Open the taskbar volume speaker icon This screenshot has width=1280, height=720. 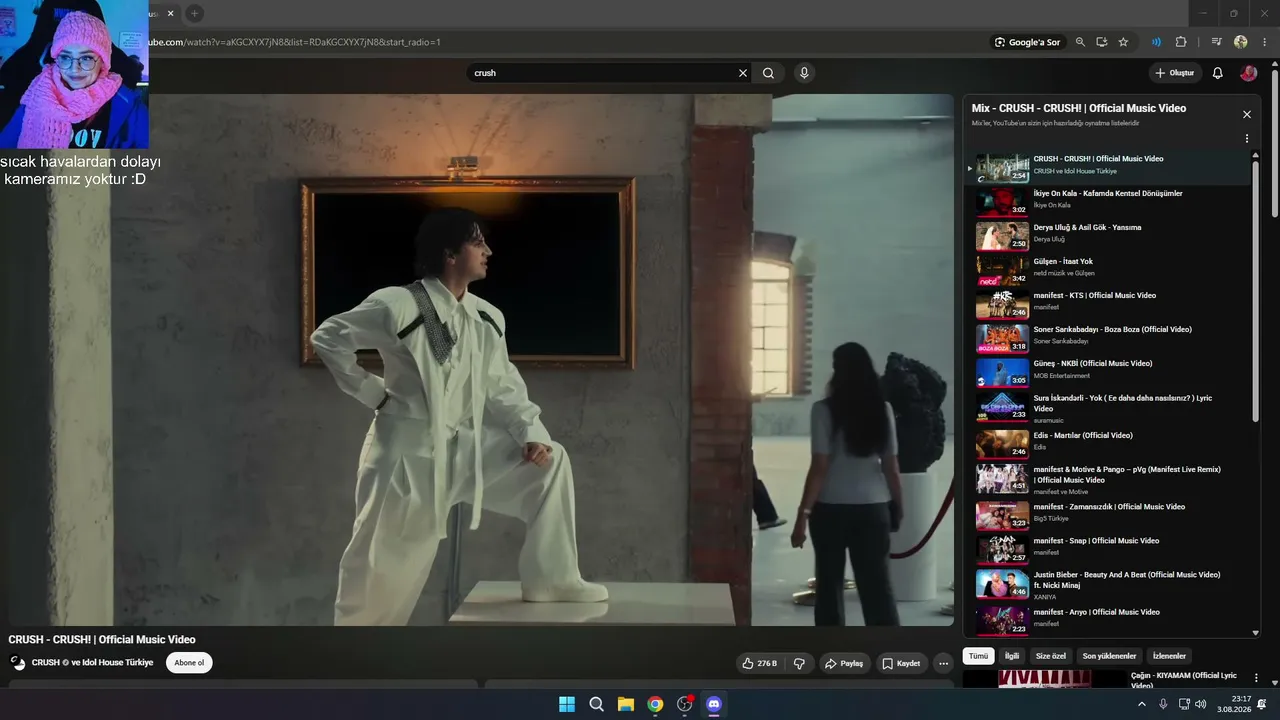(1200, 704)
